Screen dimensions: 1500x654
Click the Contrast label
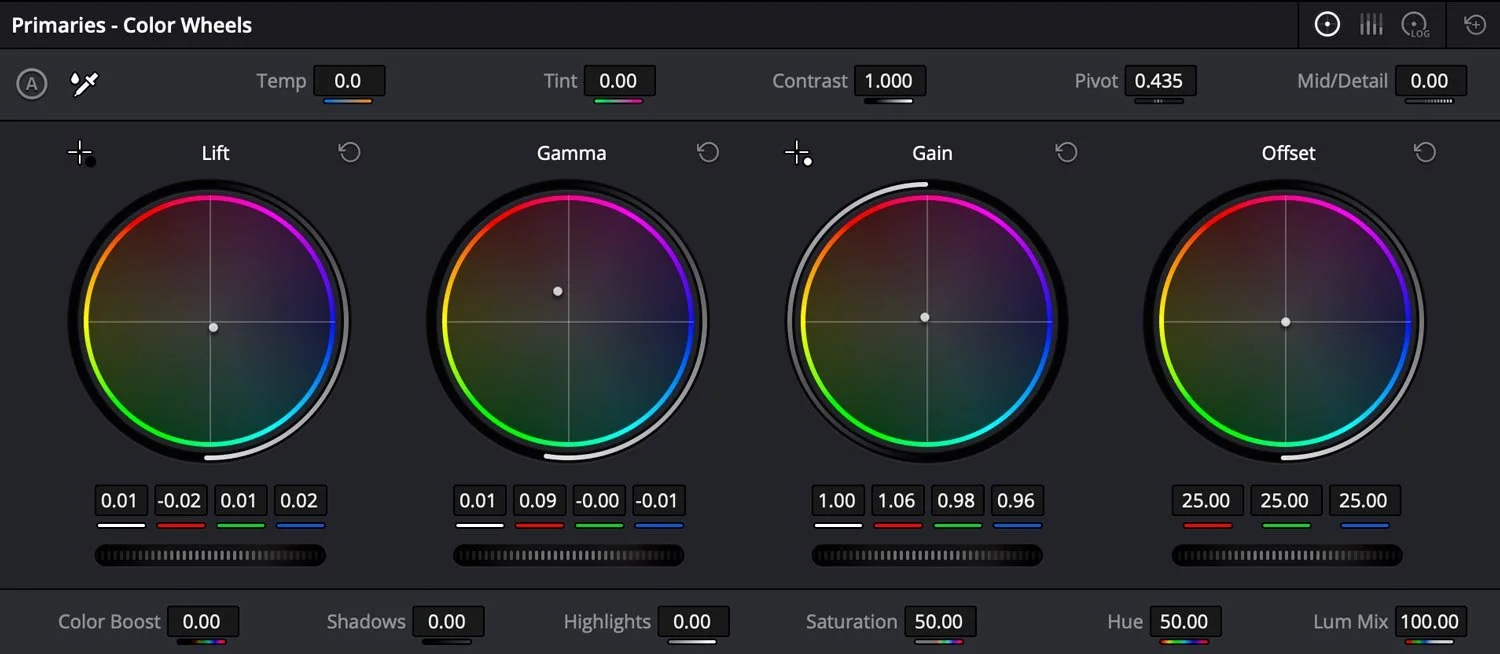810,81
